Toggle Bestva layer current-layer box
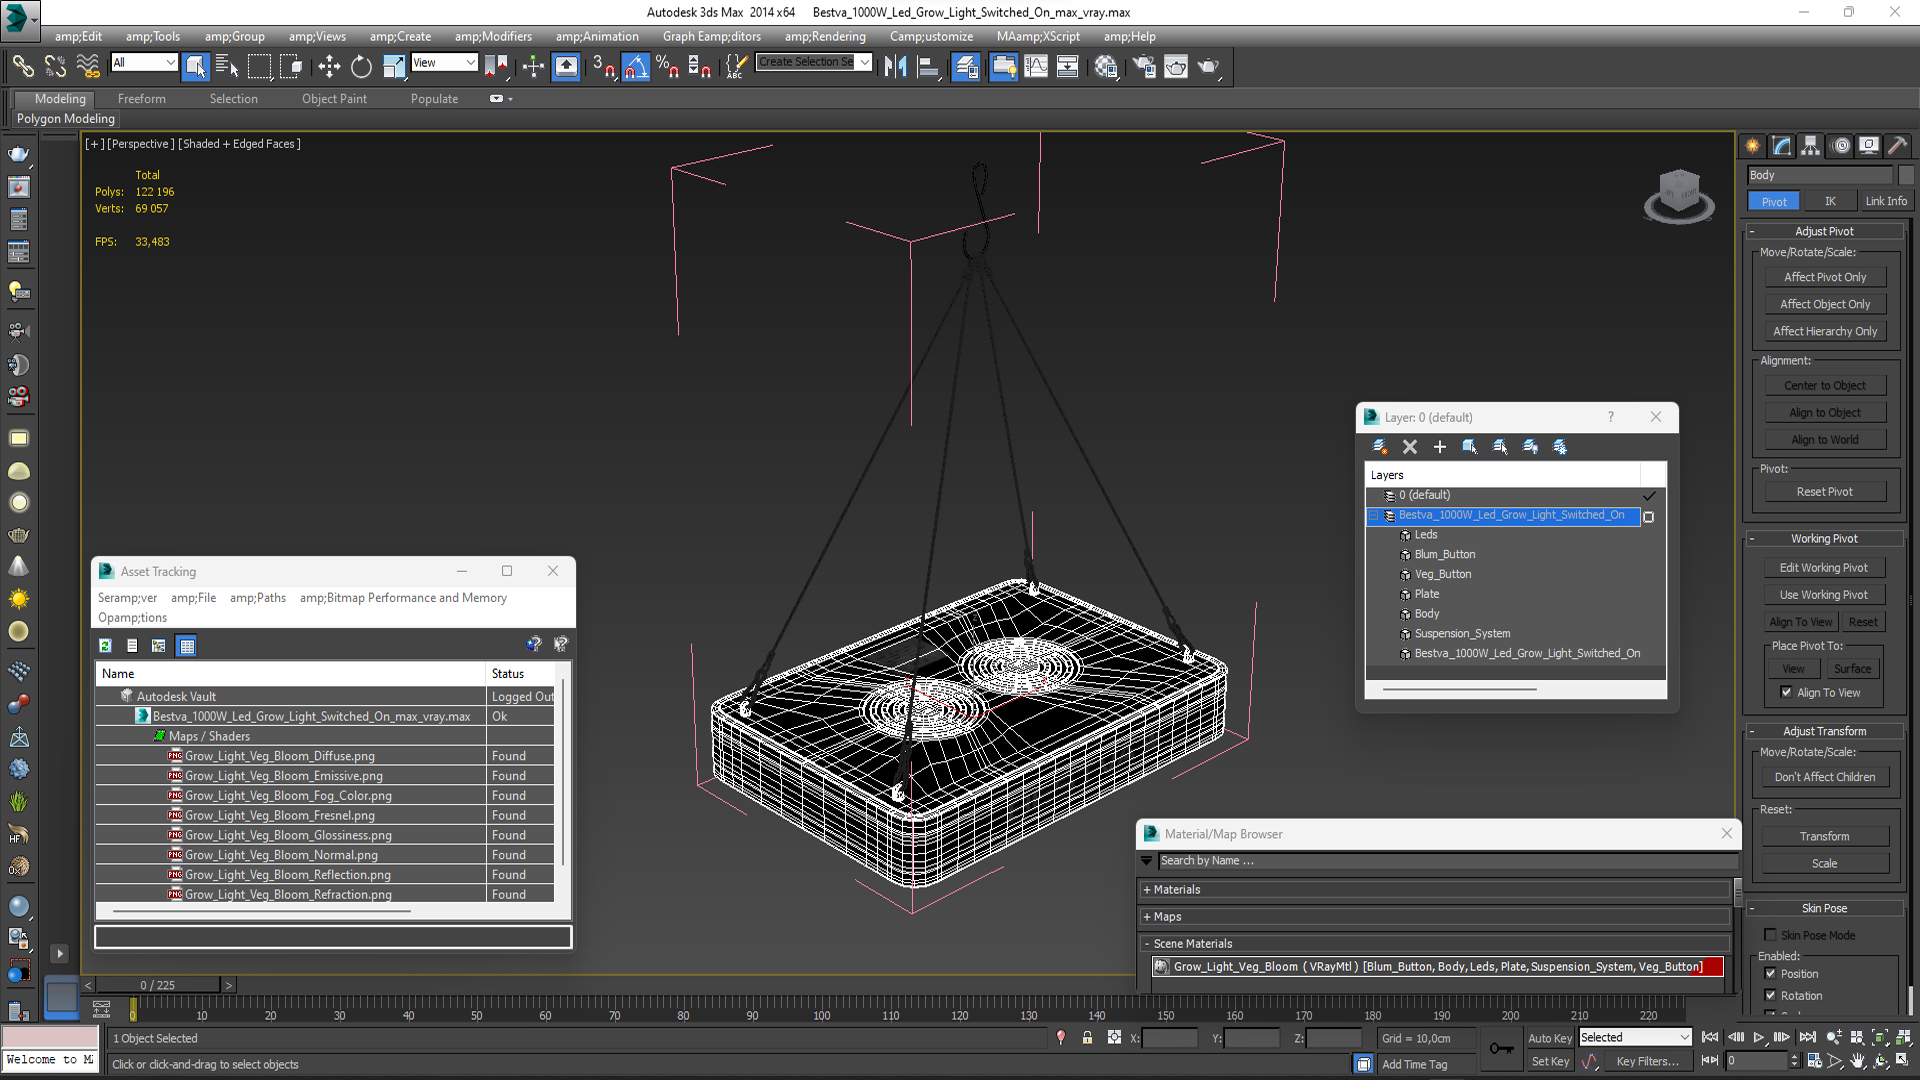This screenshot has width=1920, height=1080. pyautogui.click(x=1649, y=517)
